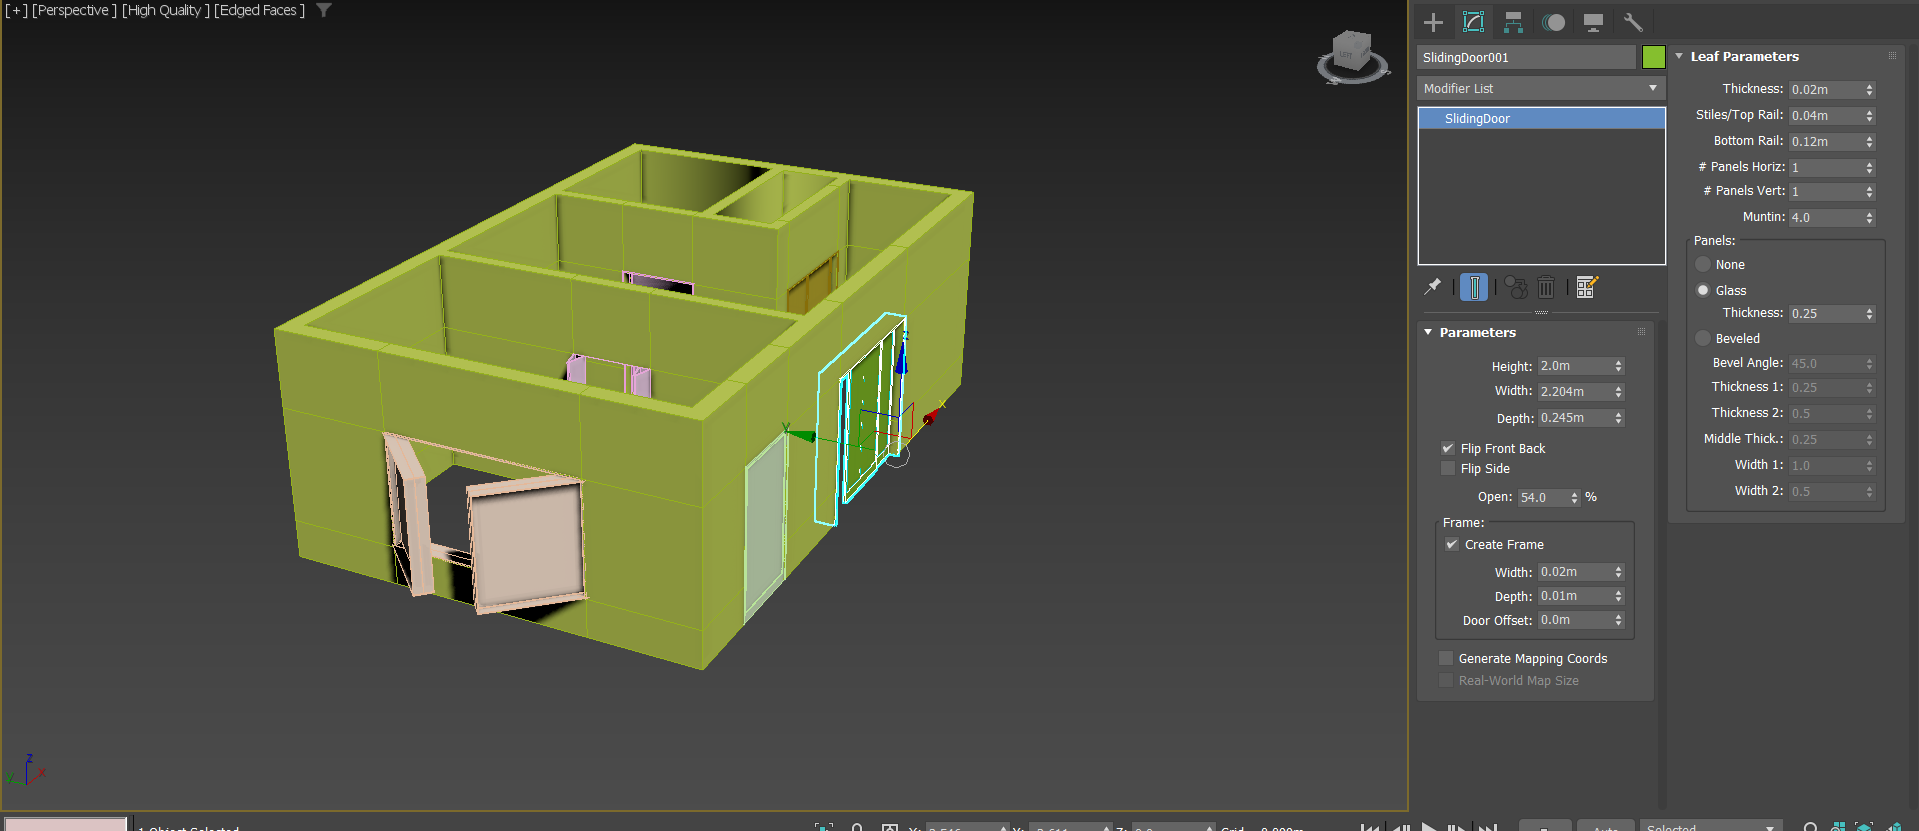This screenshot has width=1919, height=831.
Task: Switch to the Modify panel tab
Action: [1473, 22]
